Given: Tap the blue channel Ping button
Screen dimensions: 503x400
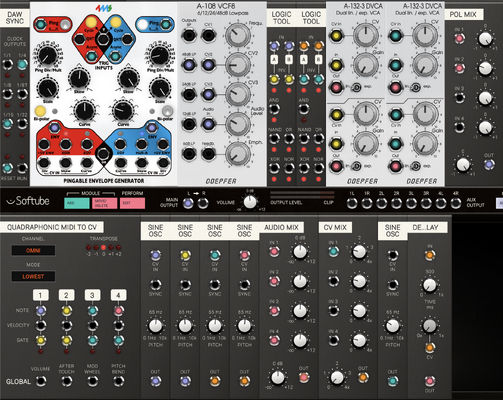Looking at the screenshot, I should [142, 24].
